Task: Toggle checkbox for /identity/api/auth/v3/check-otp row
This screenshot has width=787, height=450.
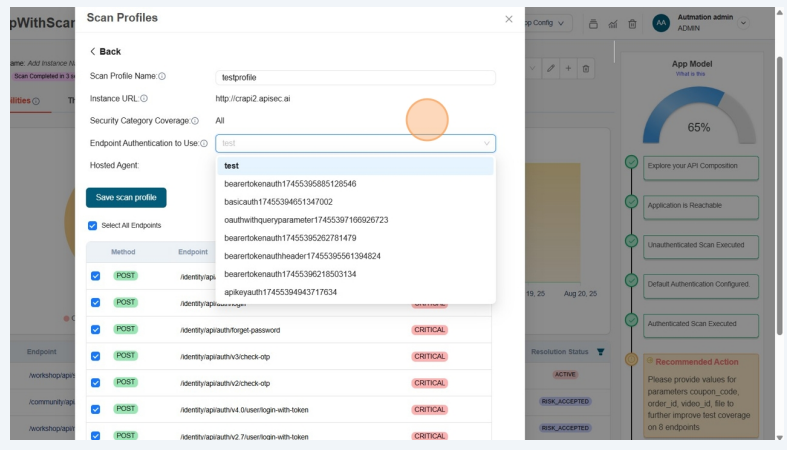Action: [x=96, y=356]
